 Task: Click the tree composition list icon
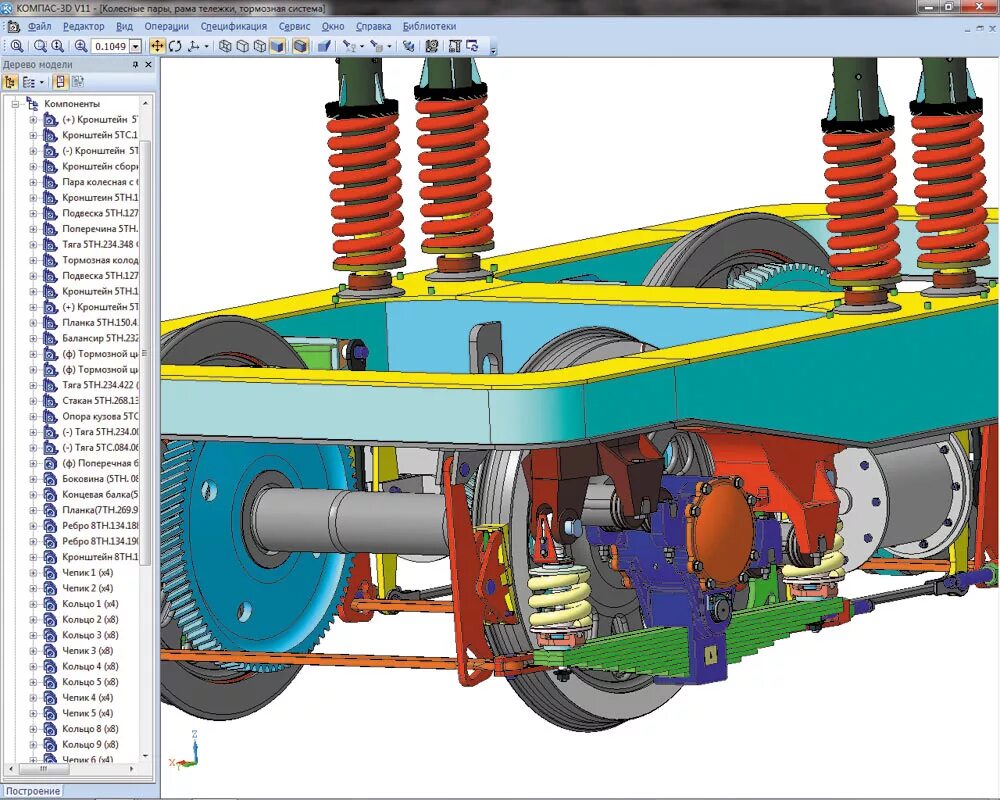[x=29, y=82]
